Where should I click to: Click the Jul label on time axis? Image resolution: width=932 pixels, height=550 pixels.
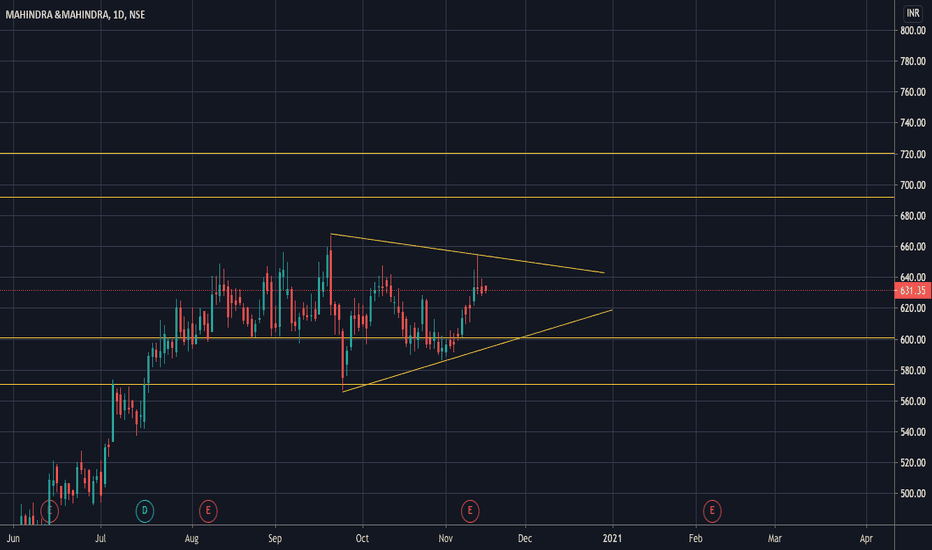click(x=100, y=539)
